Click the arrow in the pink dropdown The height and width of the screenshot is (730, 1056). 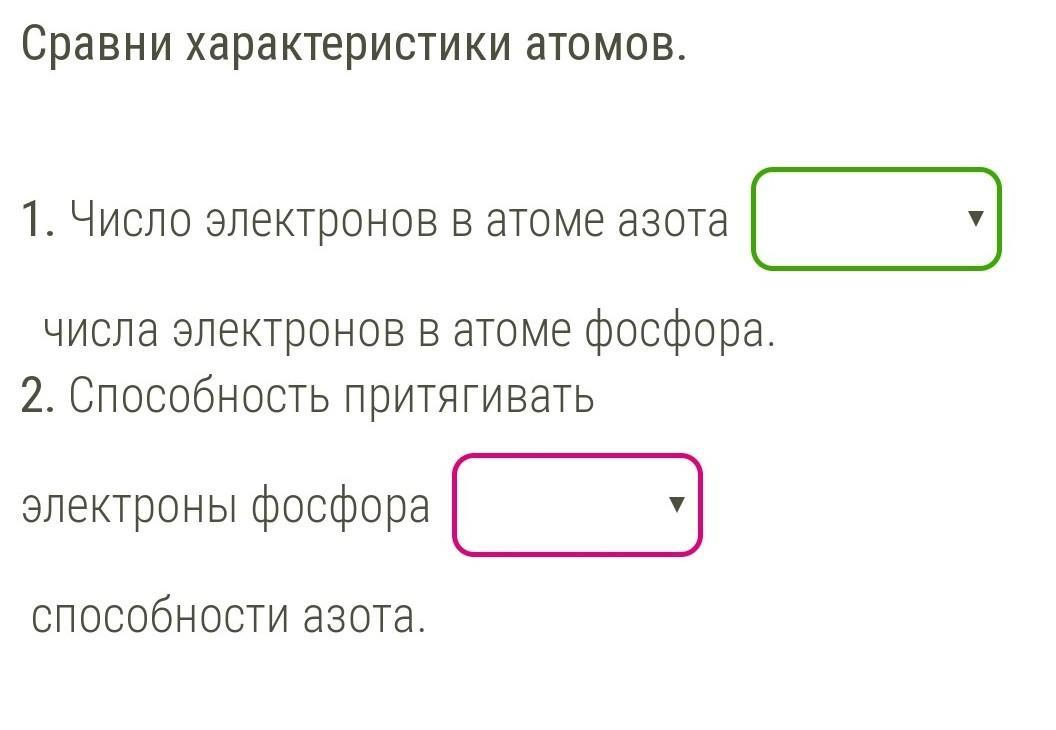point(677,505)
